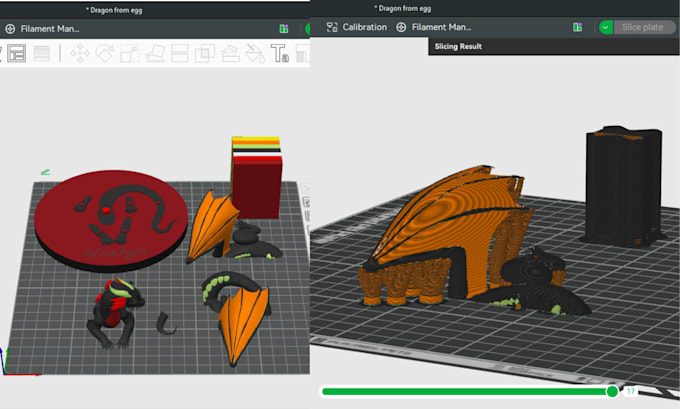Viewport: 680px width, 409px height.
Task: Select the Move tool in the left toolbar
Action: [80, 54]
